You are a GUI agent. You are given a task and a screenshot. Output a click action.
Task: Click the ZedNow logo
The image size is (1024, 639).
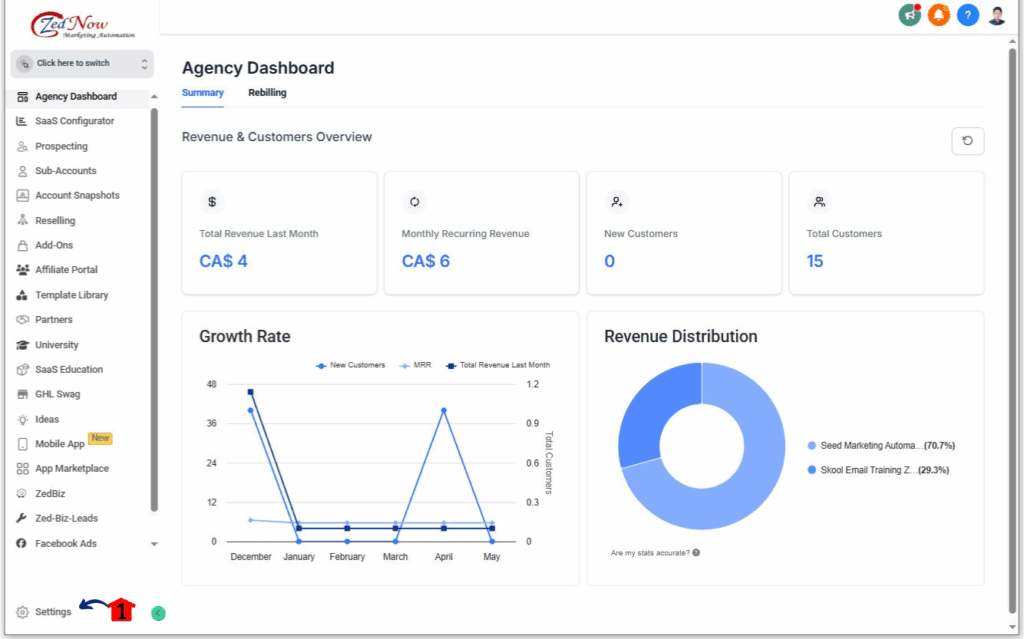click(x=70, y=25)
